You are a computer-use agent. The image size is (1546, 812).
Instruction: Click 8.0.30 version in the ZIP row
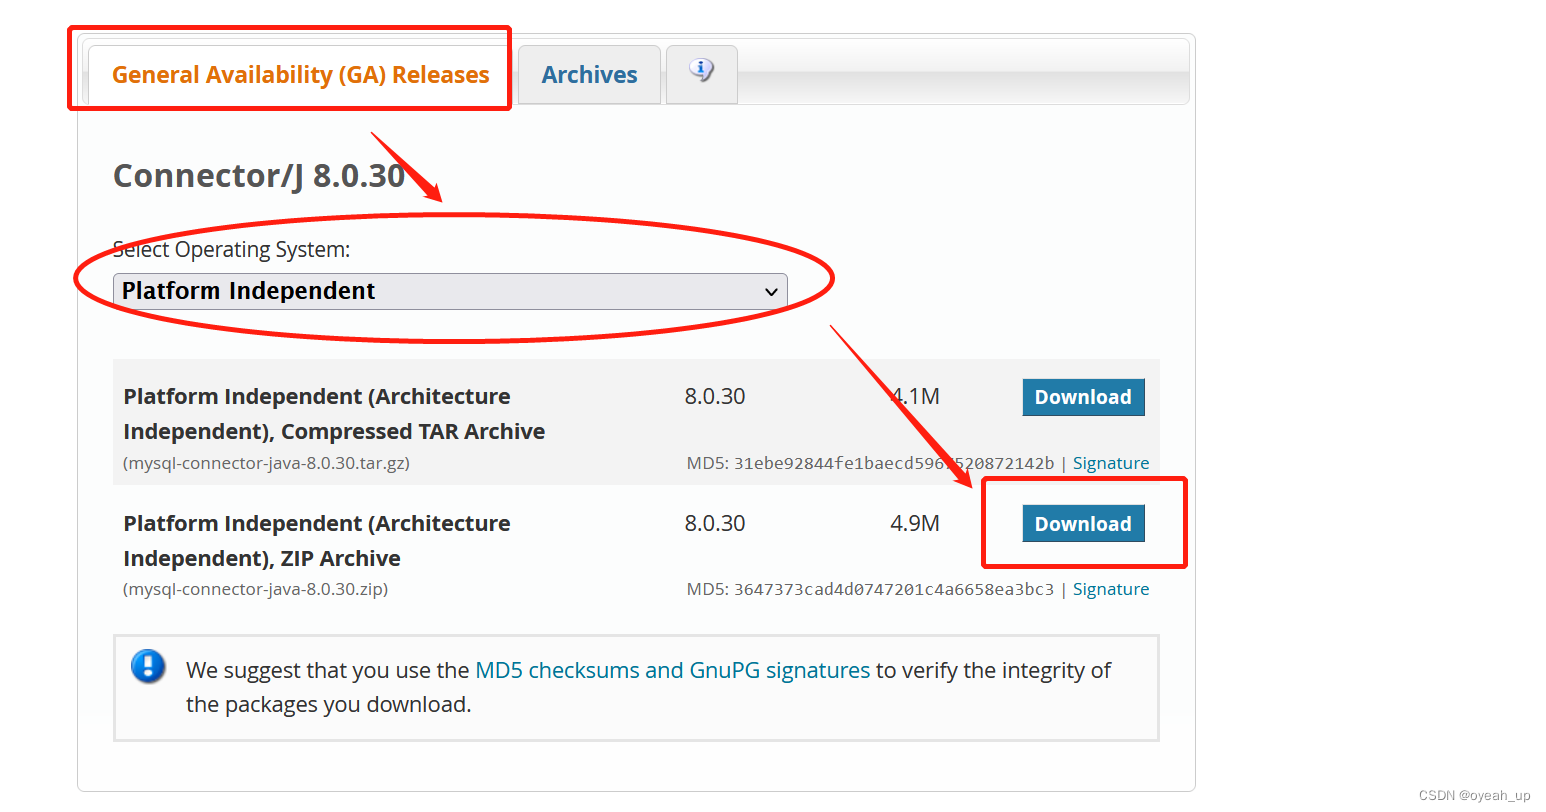tap(715, 523)
